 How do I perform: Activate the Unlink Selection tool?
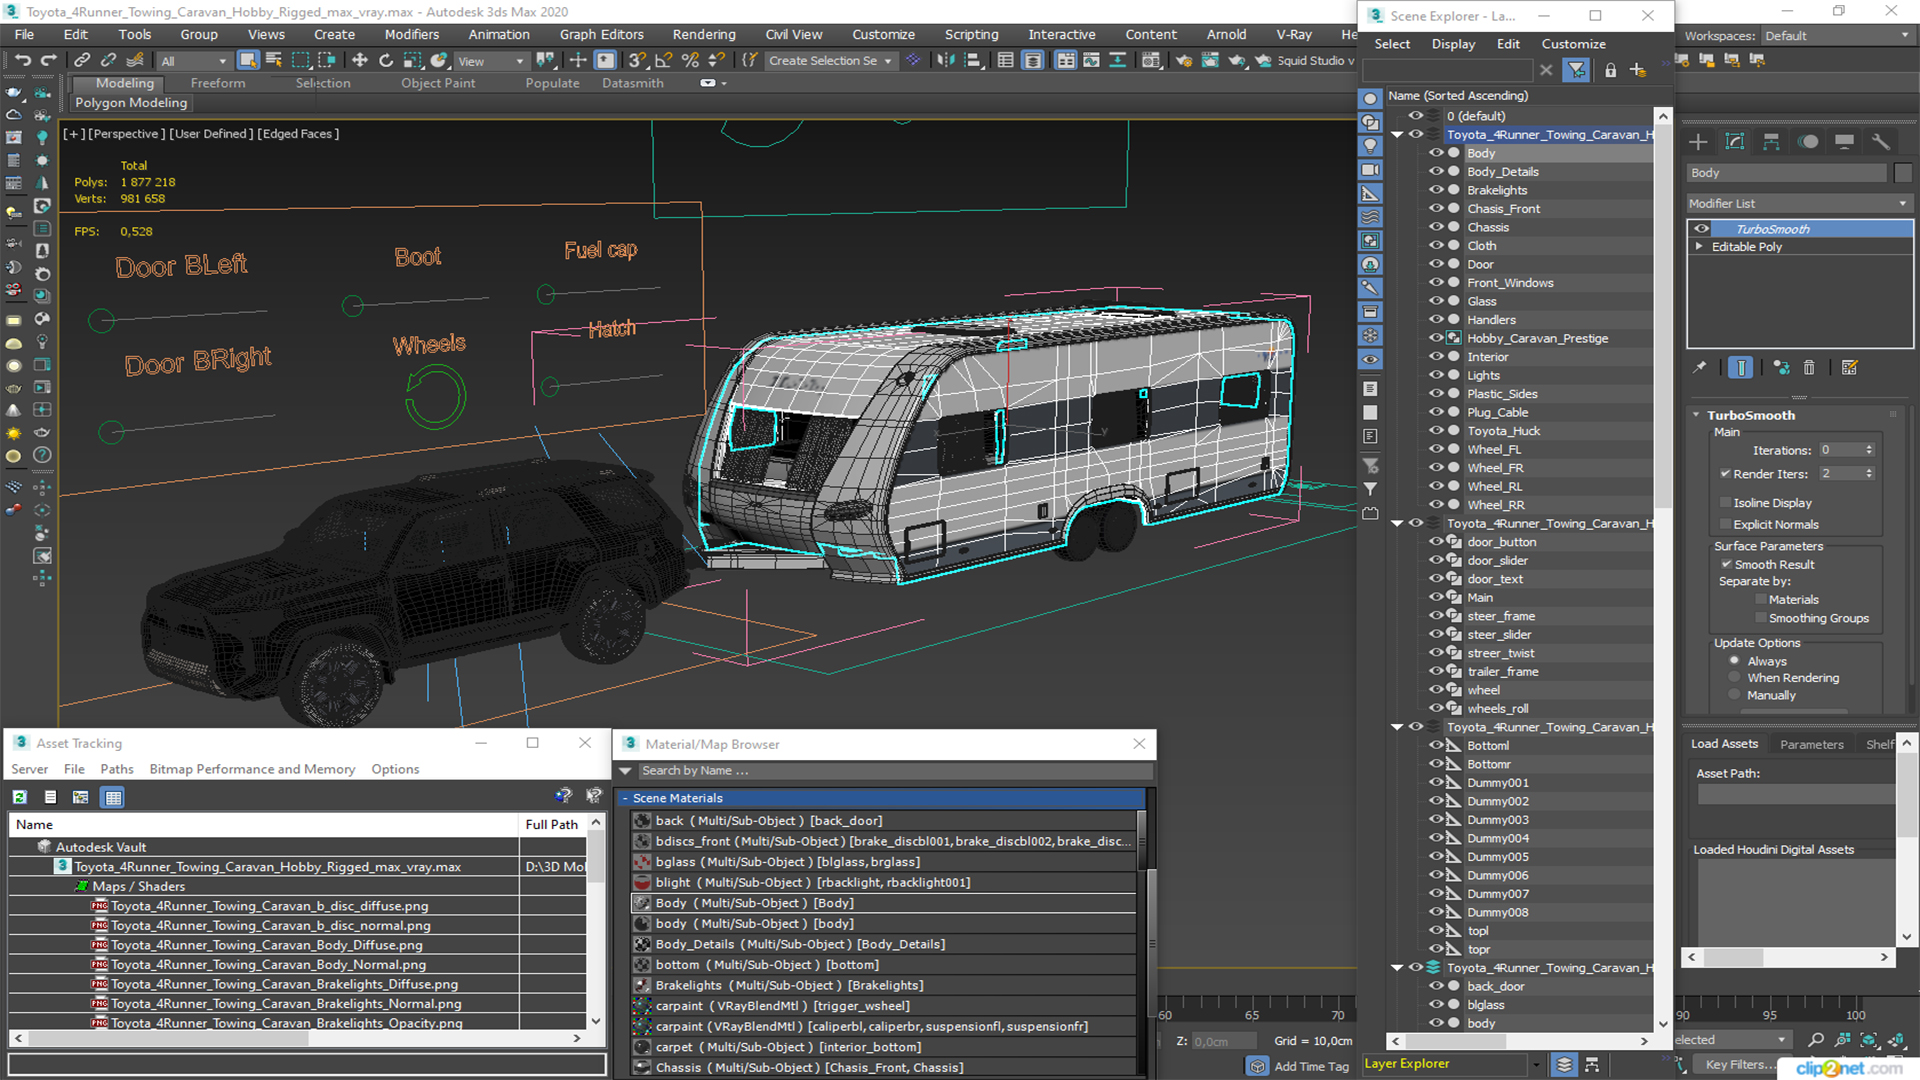[109, 61]
